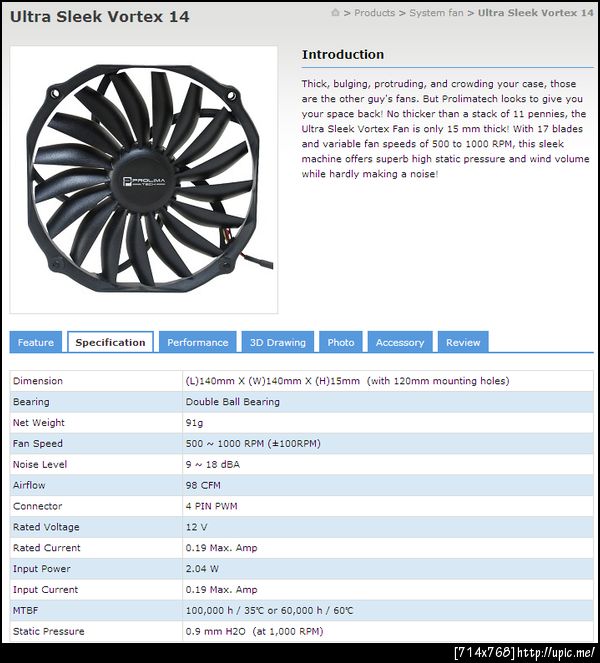Click the Rated Voltage label

[46, 527]
